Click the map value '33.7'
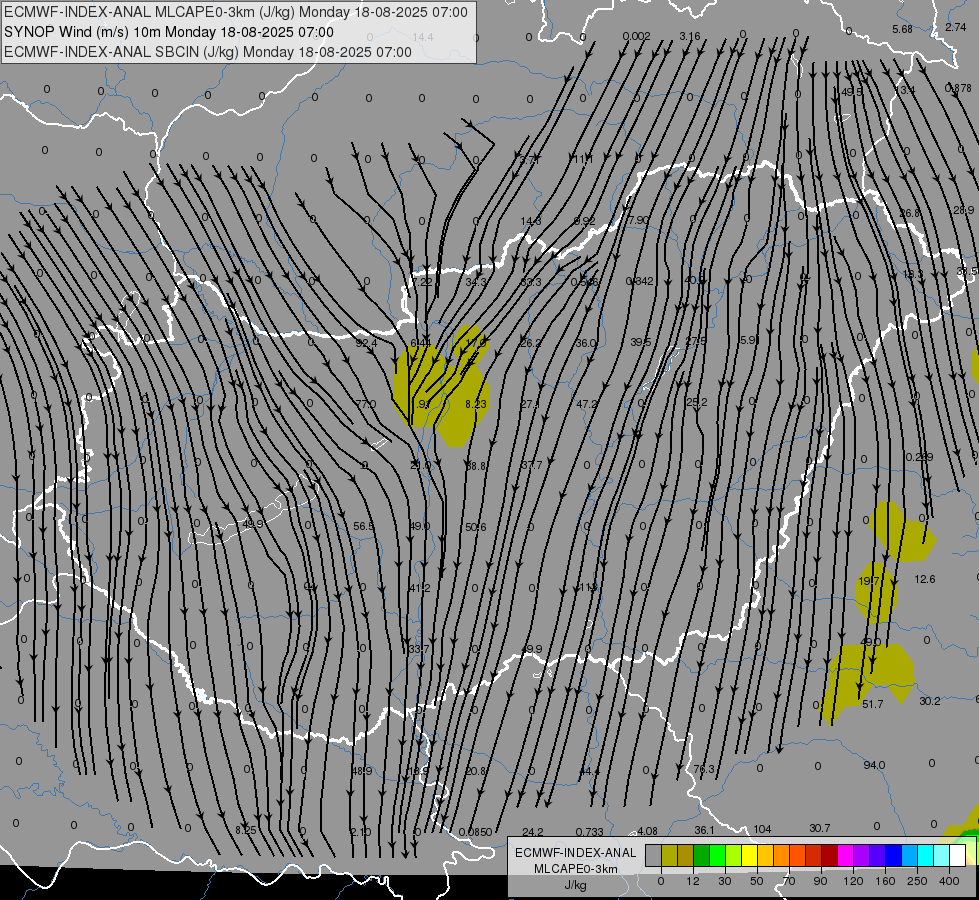Viewport: 979px width, 900px height. 418,650
